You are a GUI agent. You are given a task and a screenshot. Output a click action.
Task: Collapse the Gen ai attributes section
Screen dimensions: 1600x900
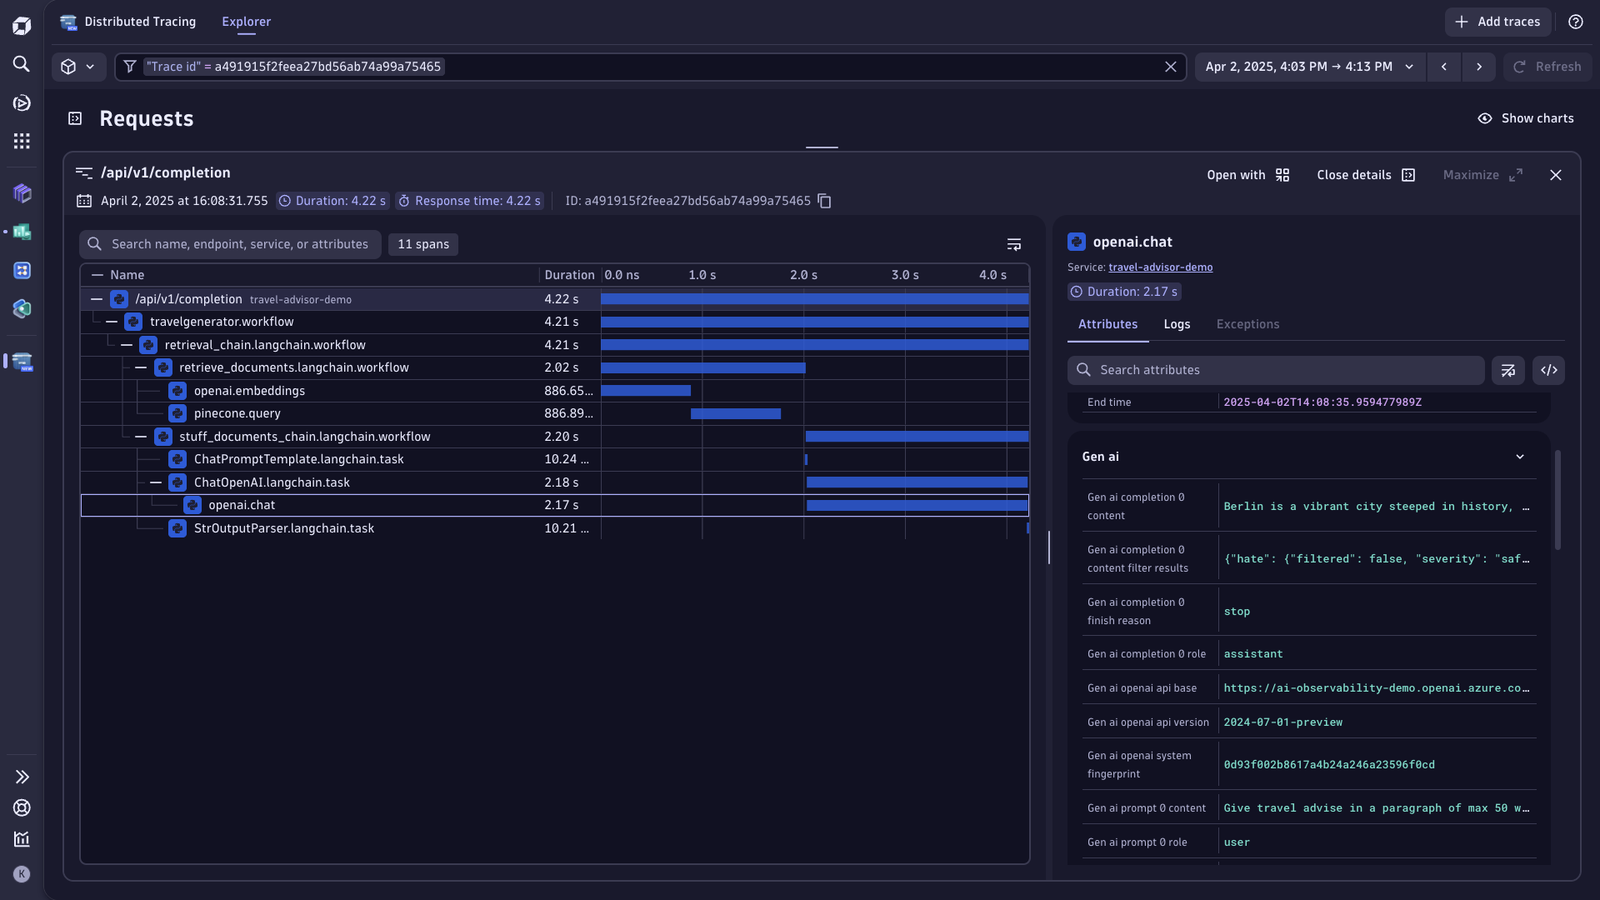click(1520, 457)
